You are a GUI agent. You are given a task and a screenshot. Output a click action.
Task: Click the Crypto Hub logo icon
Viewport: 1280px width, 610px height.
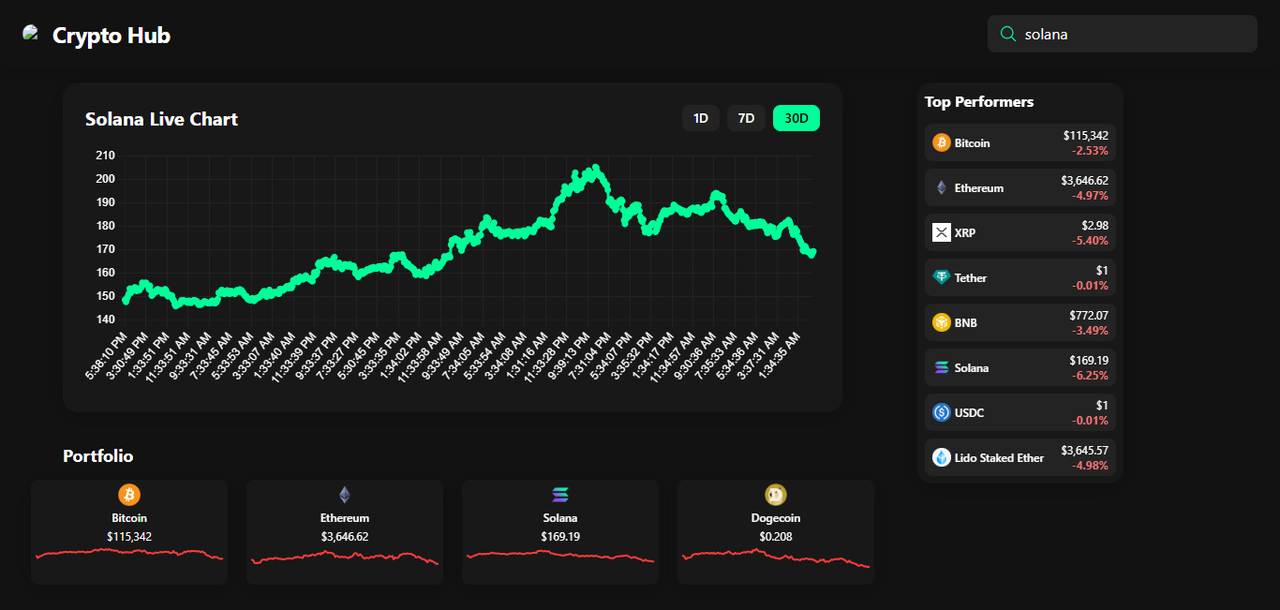31,34
